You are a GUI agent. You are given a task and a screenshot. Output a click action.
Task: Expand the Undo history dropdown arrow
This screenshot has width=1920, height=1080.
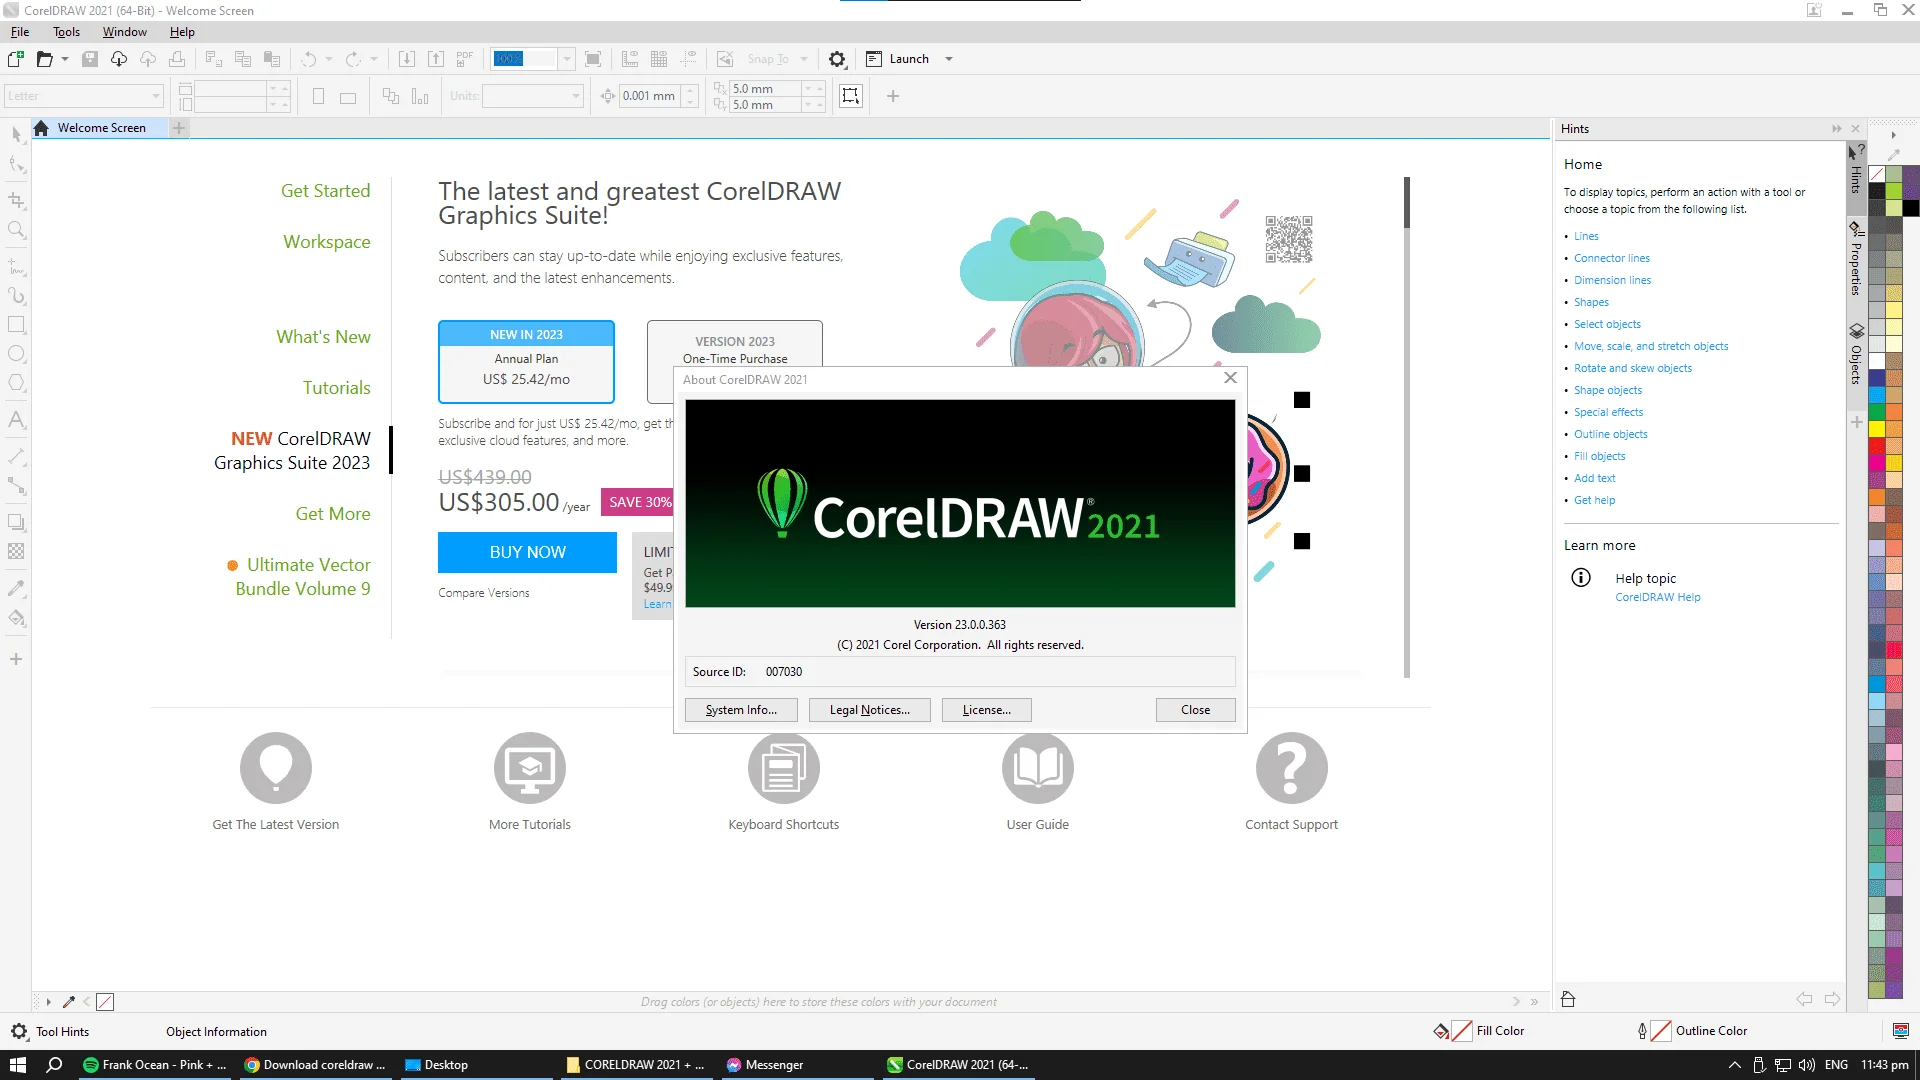pyautogui.click(x=328, y=59)
